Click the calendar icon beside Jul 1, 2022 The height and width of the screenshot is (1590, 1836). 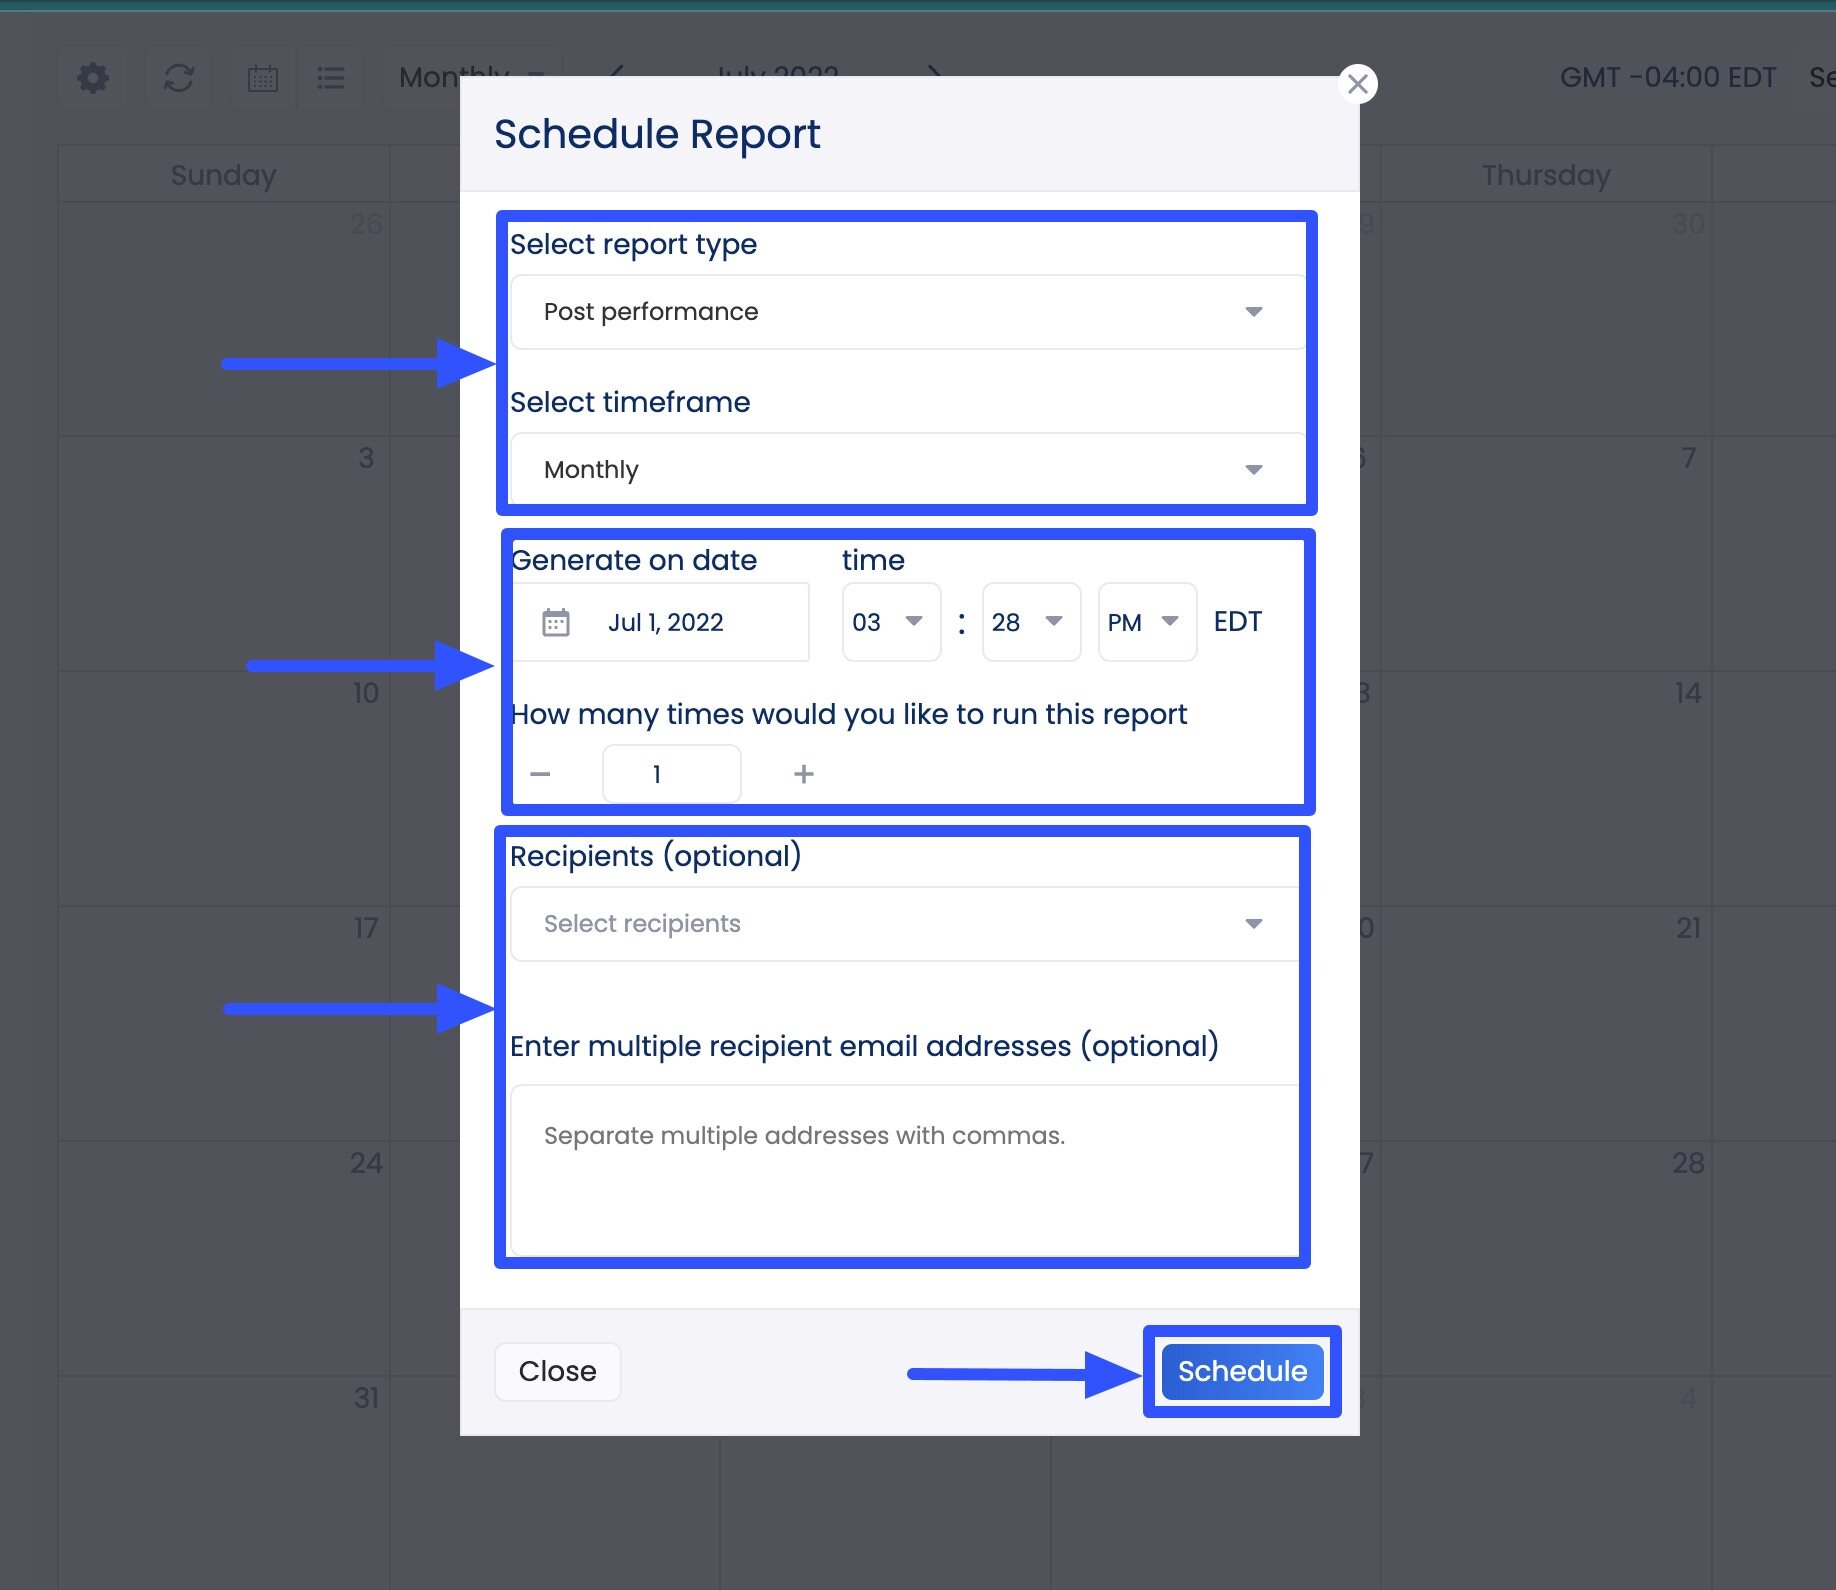coord(557,621)
